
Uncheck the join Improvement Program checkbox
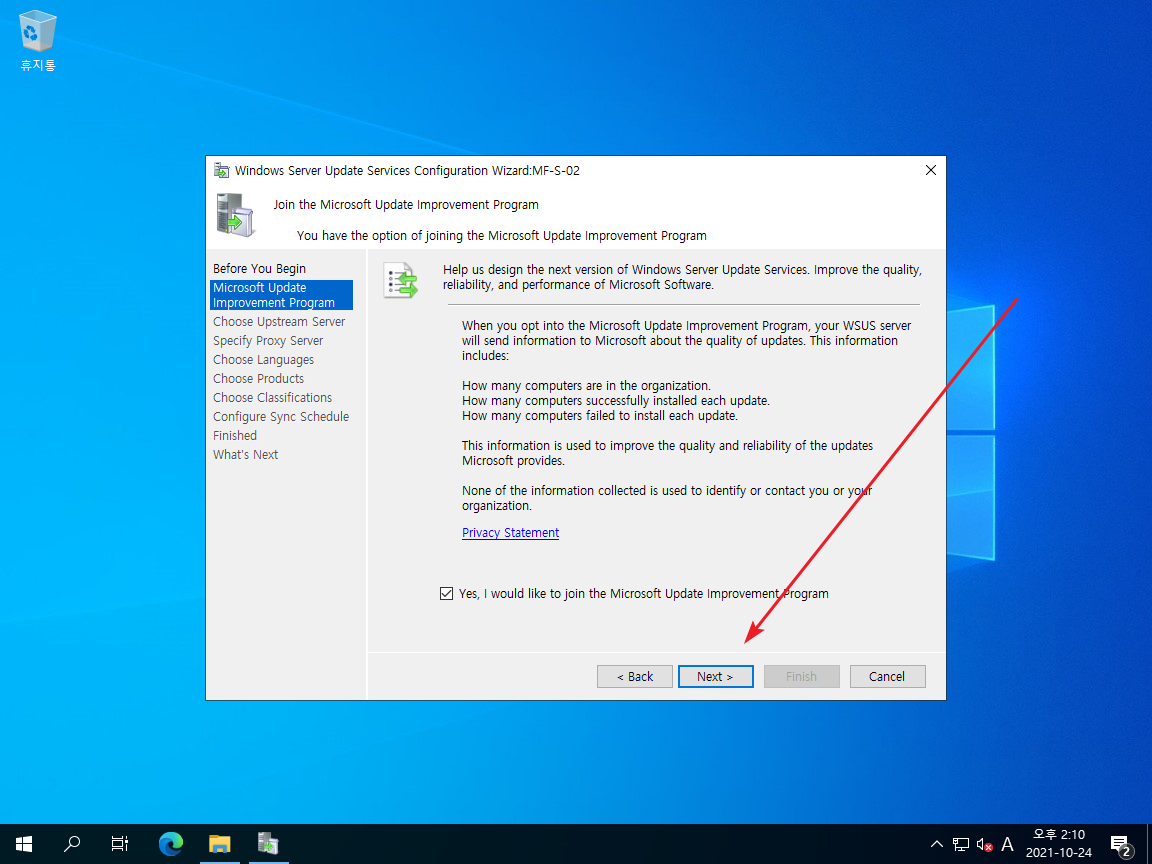(446, 594)
